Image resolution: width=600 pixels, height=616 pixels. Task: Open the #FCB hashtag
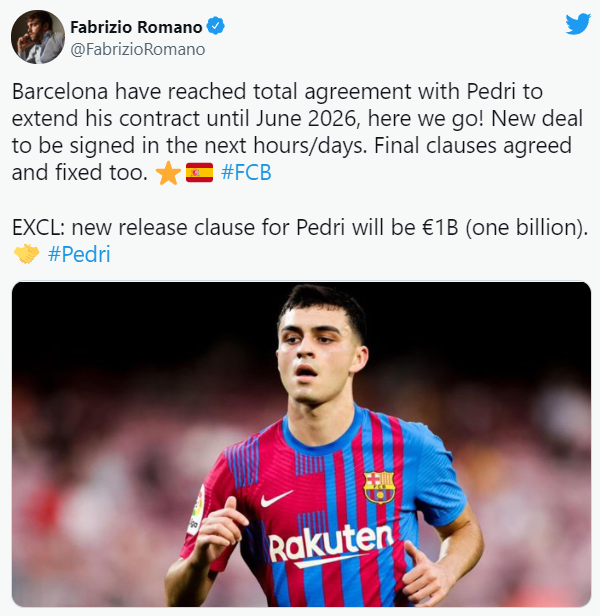246,172
